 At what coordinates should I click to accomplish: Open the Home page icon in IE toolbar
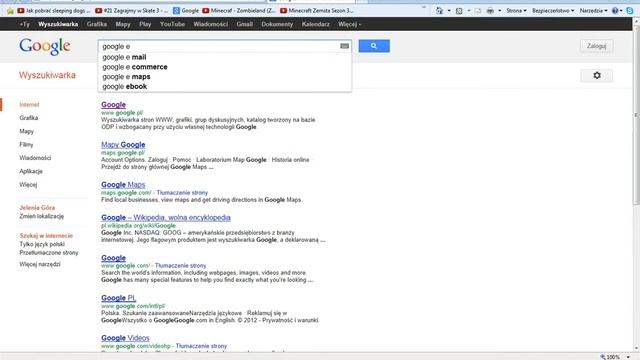[x=439, y=11]
